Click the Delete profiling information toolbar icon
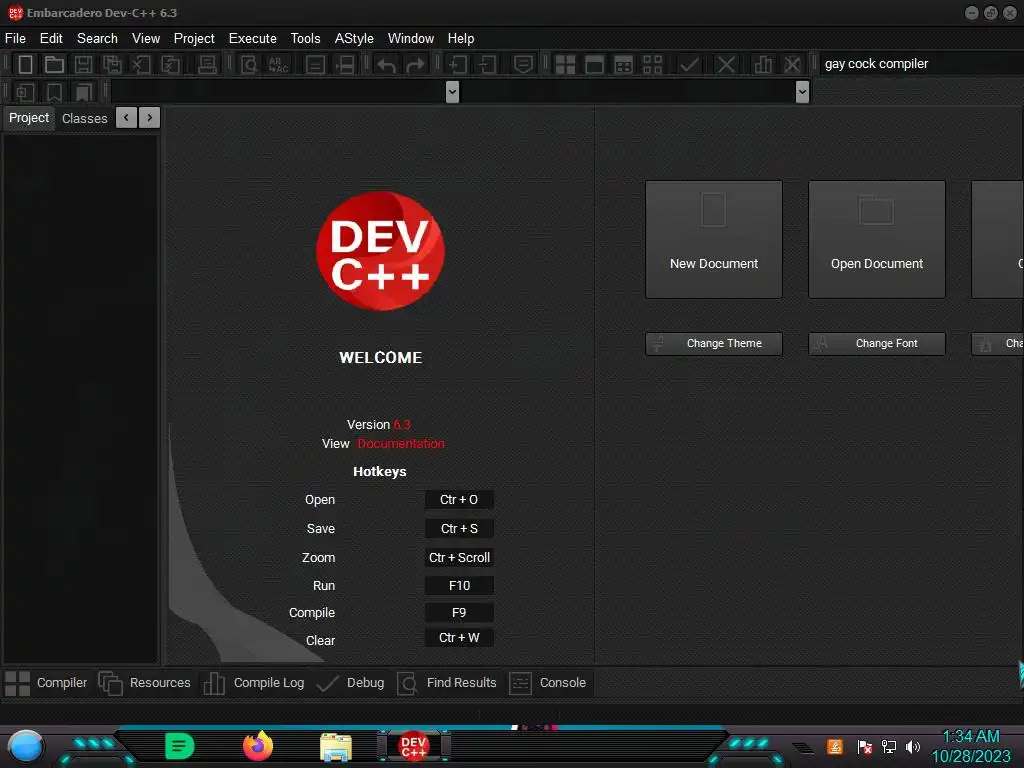The image size is (1024, 768). tap(792, 64)
